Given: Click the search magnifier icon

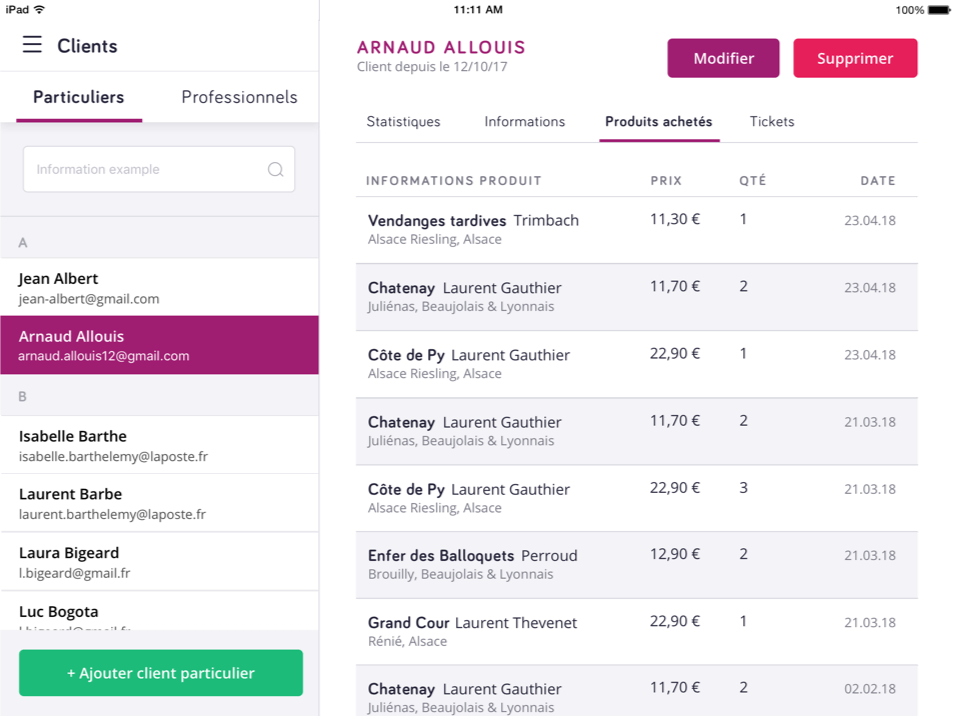Looking at the screenshot, I should click(x=275, y=170).
